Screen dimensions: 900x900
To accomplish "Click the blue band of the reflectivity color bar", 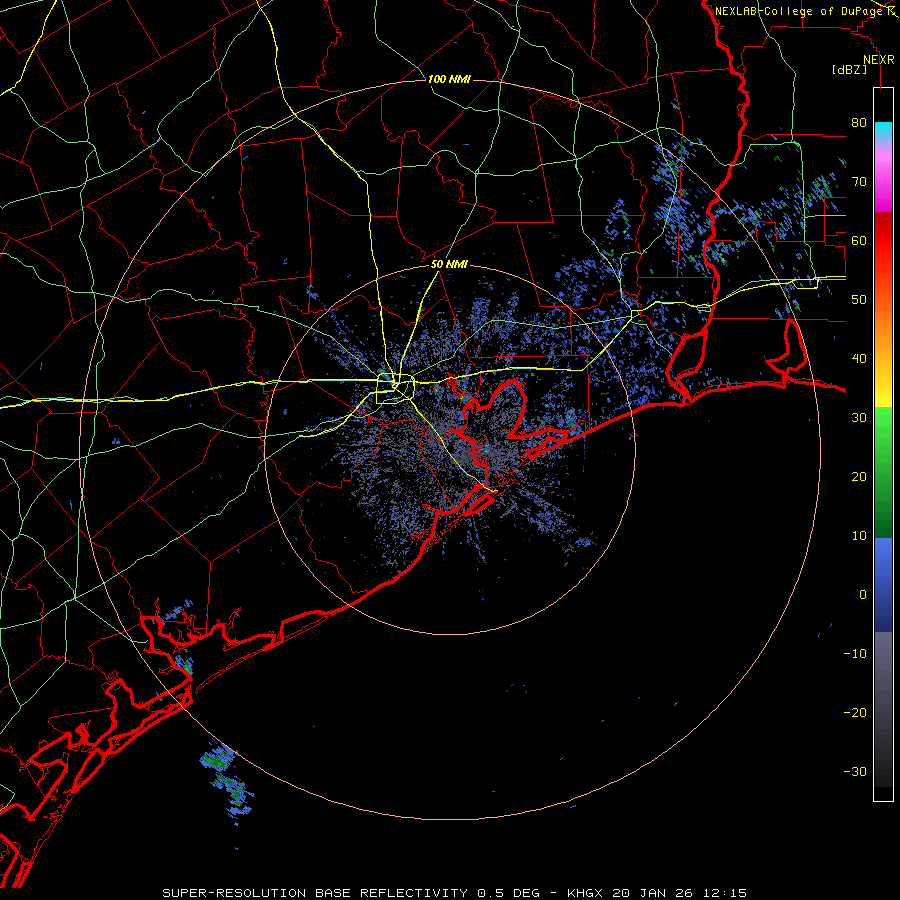I will pos(883,584).
